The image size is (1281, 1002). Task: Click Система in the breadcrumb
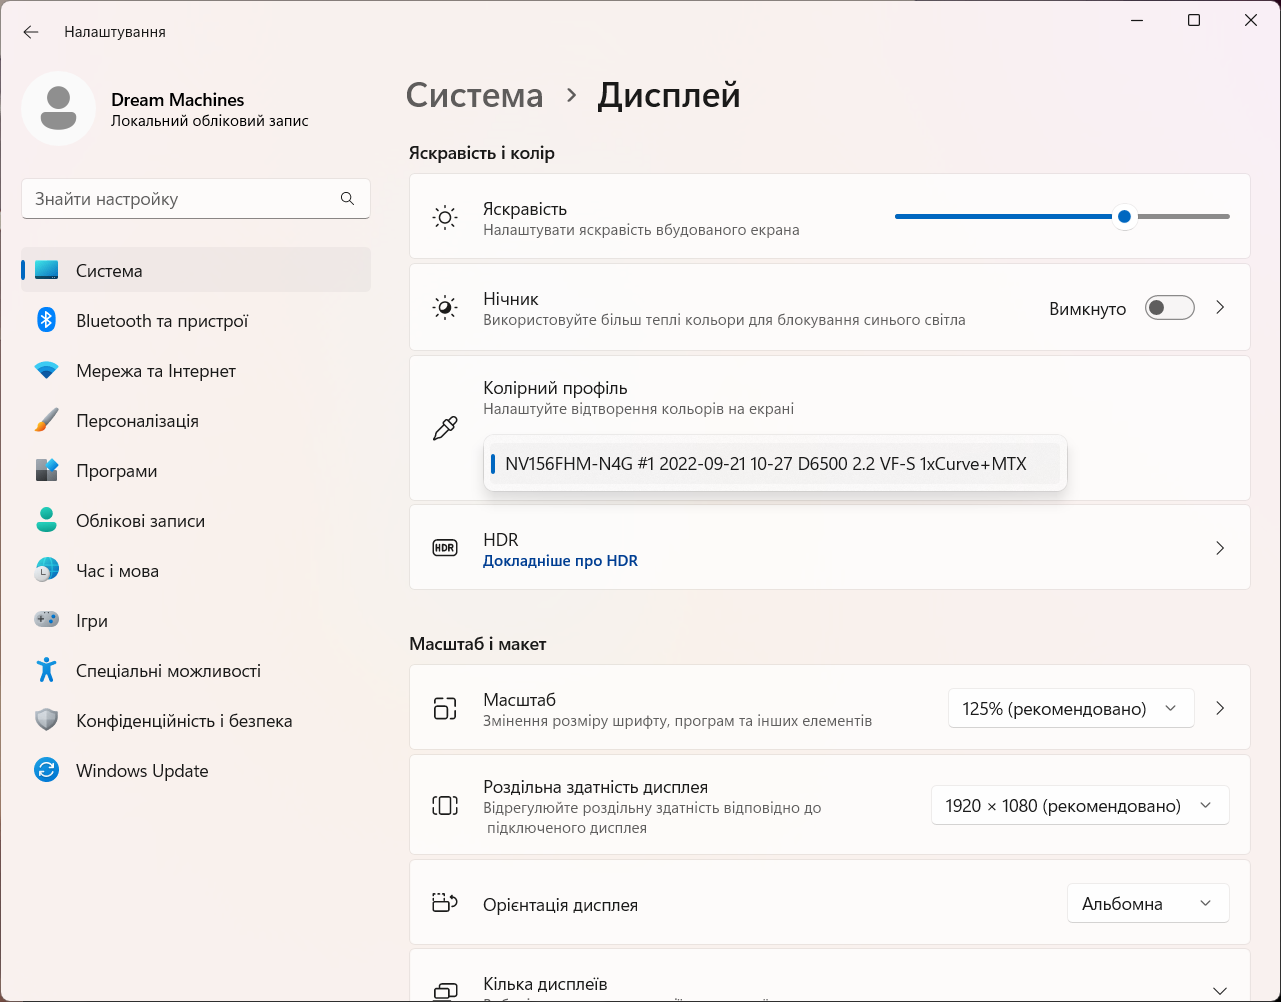475,96
